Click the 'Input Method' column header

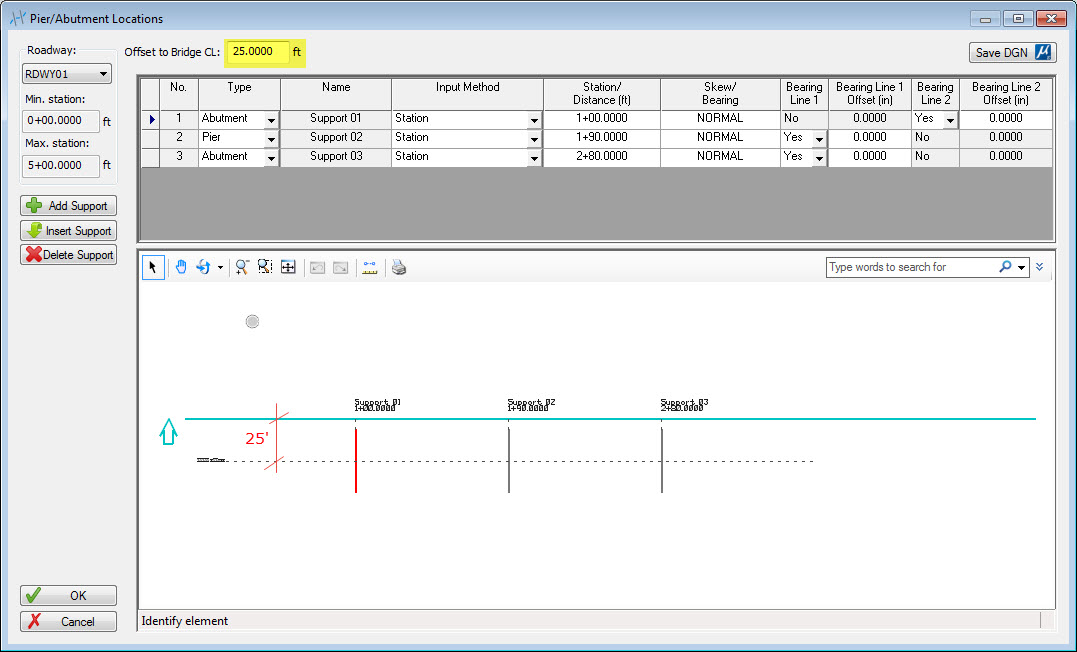click(x=467, y=93)
